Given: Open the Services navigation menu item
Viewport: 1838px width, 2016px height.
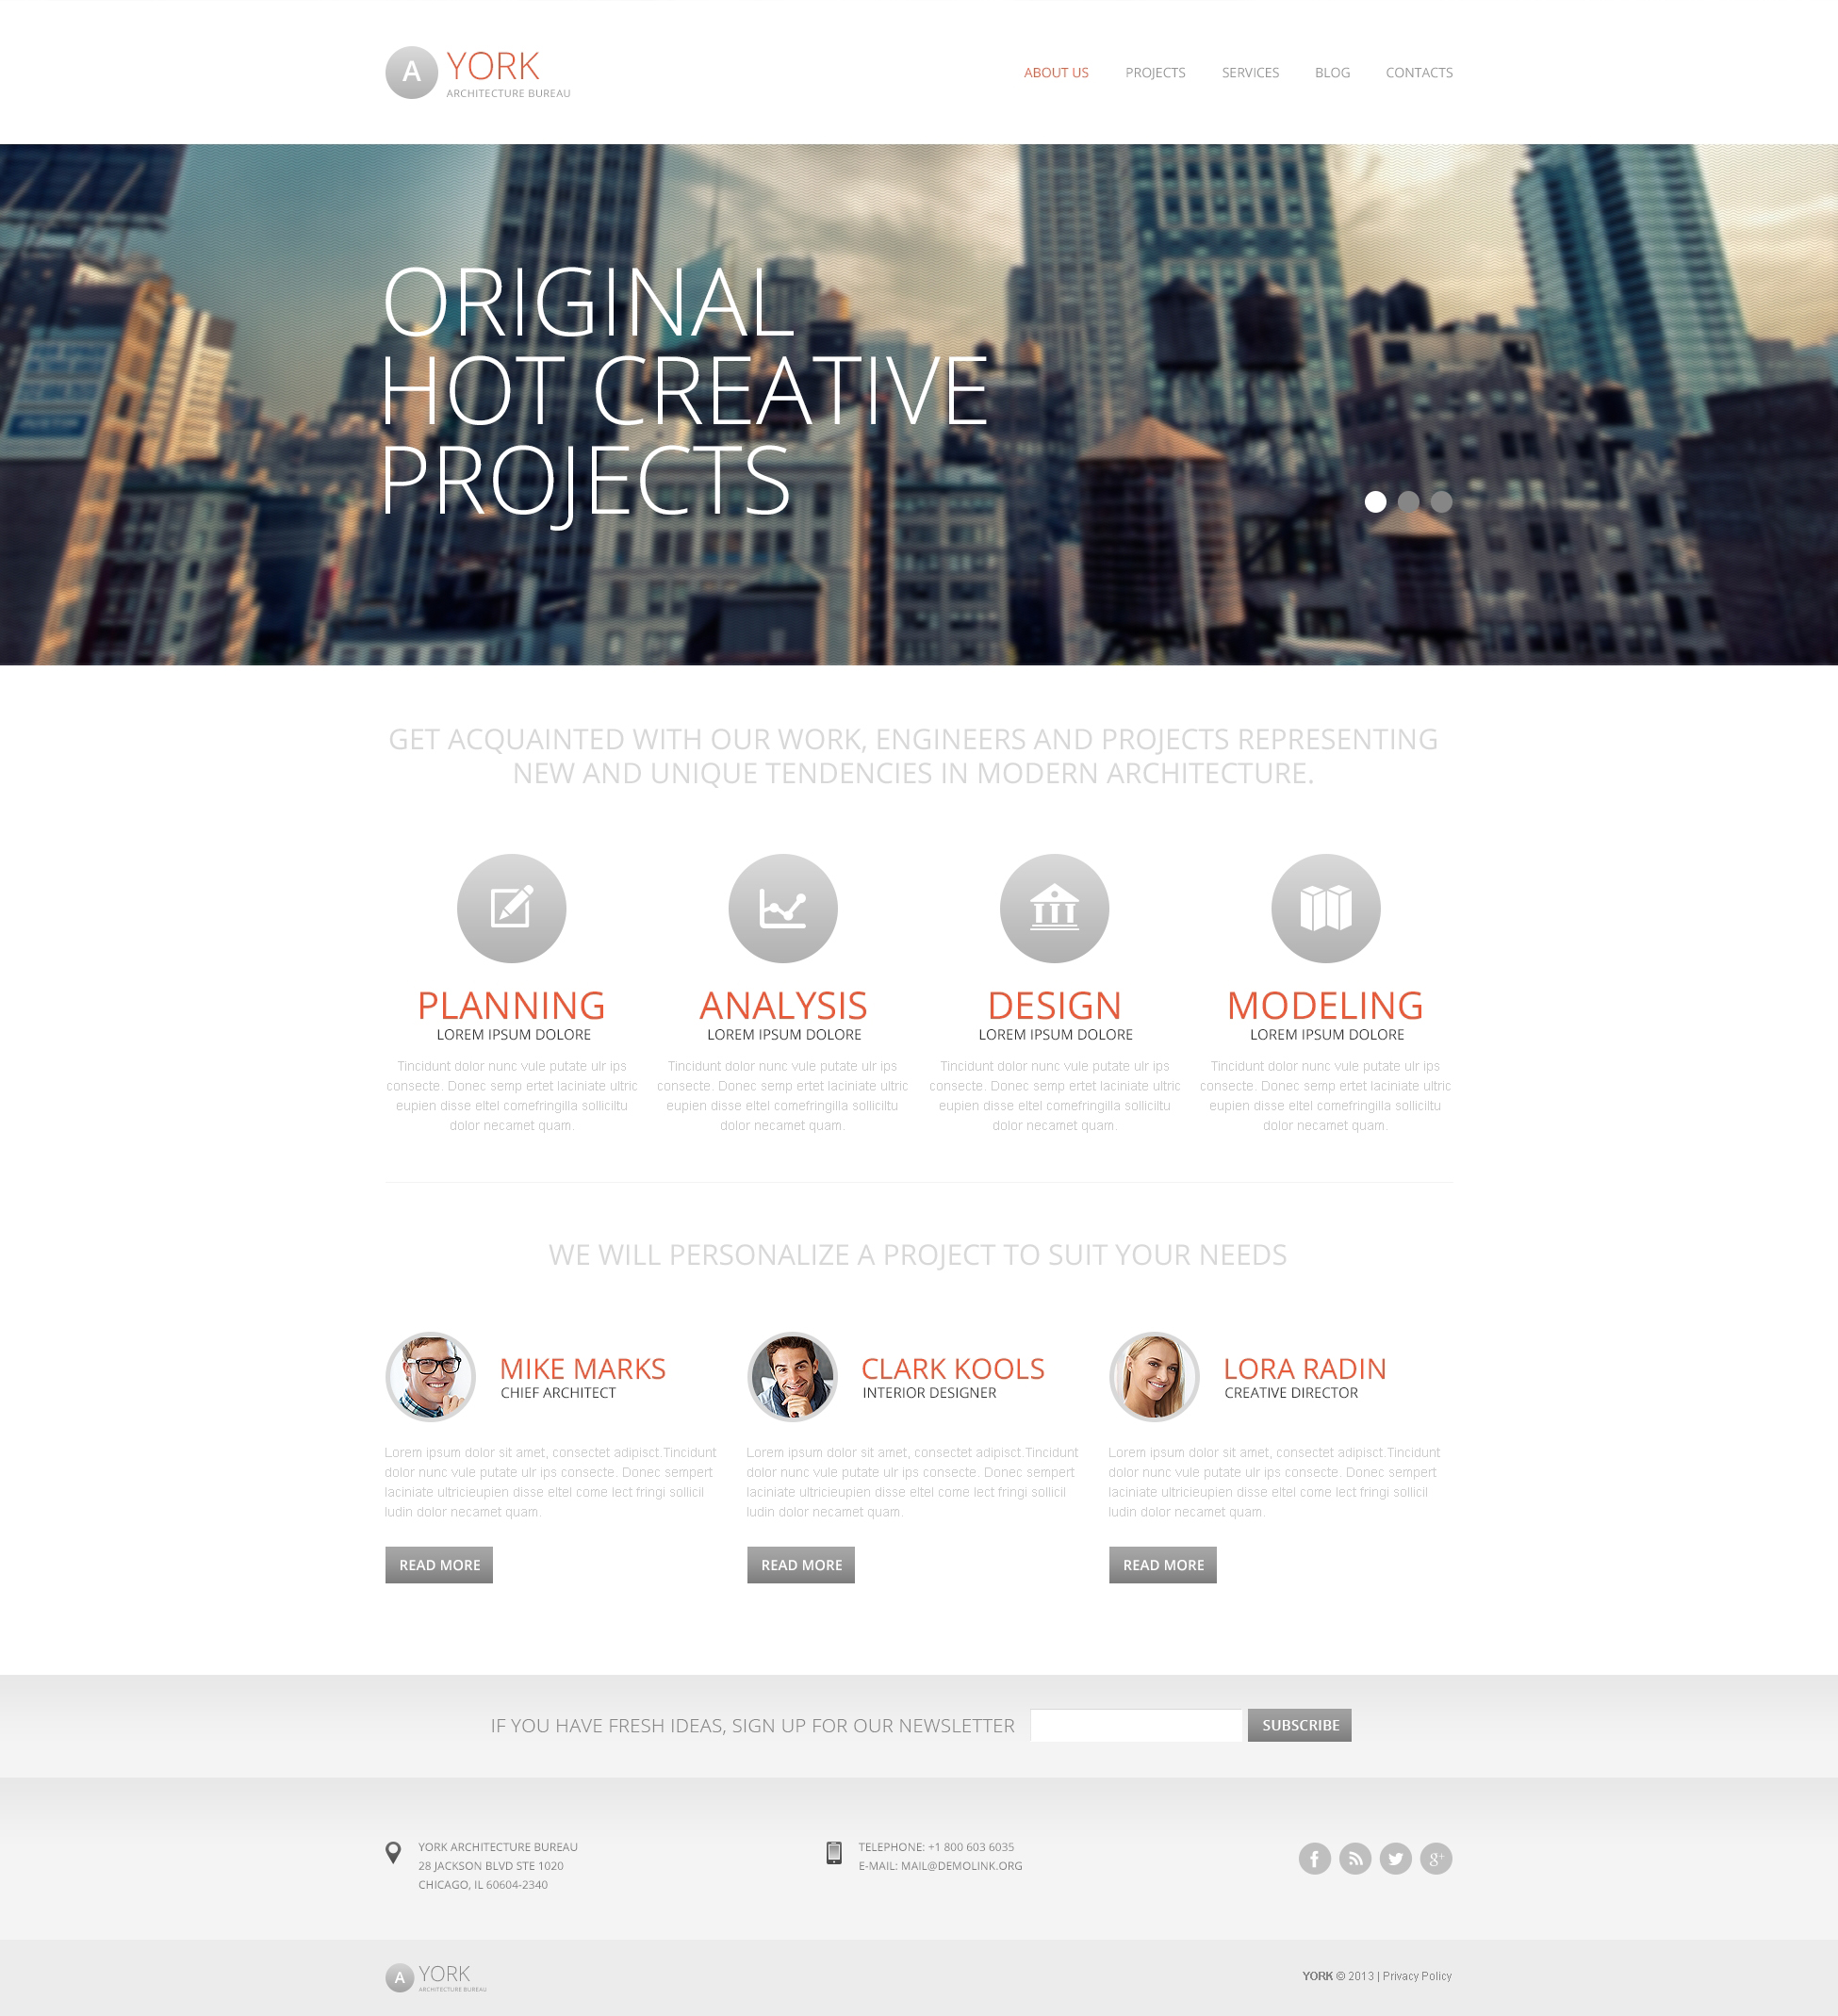Looking at the screenshot, I should [x=1250, y=72].
